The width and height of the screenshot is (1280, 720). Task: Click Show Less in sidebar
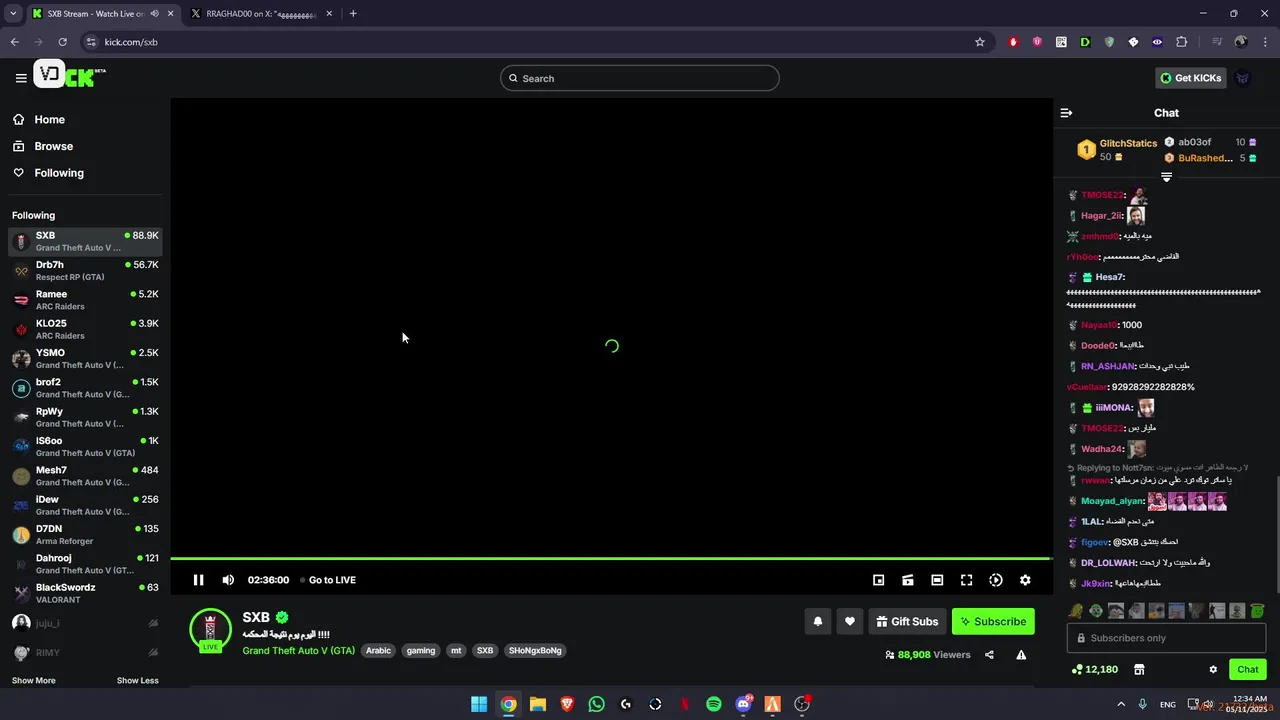138,680
